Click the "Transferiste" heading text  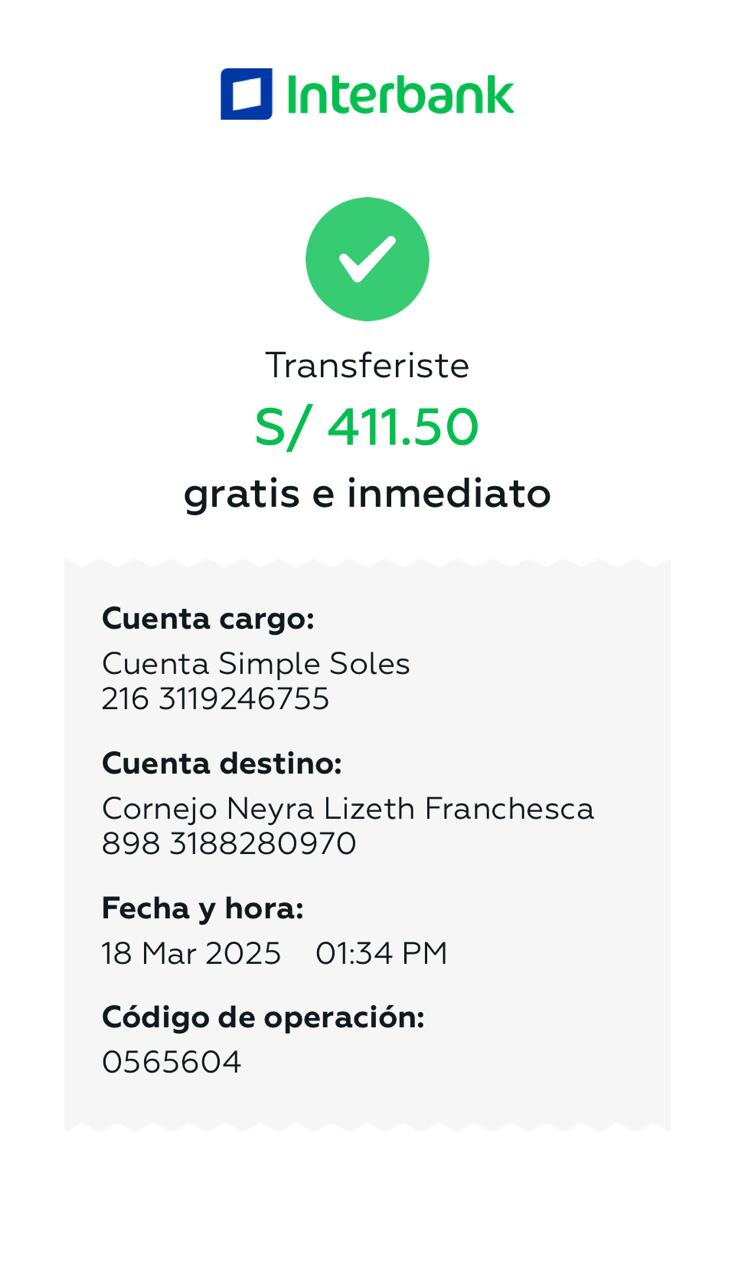pos(367,366)
